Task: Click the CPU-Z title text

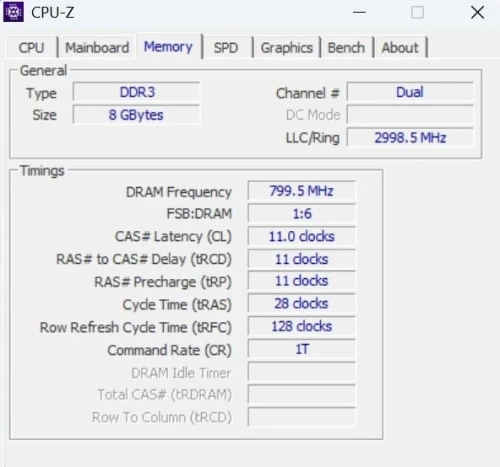Action: tap(52, 13)
